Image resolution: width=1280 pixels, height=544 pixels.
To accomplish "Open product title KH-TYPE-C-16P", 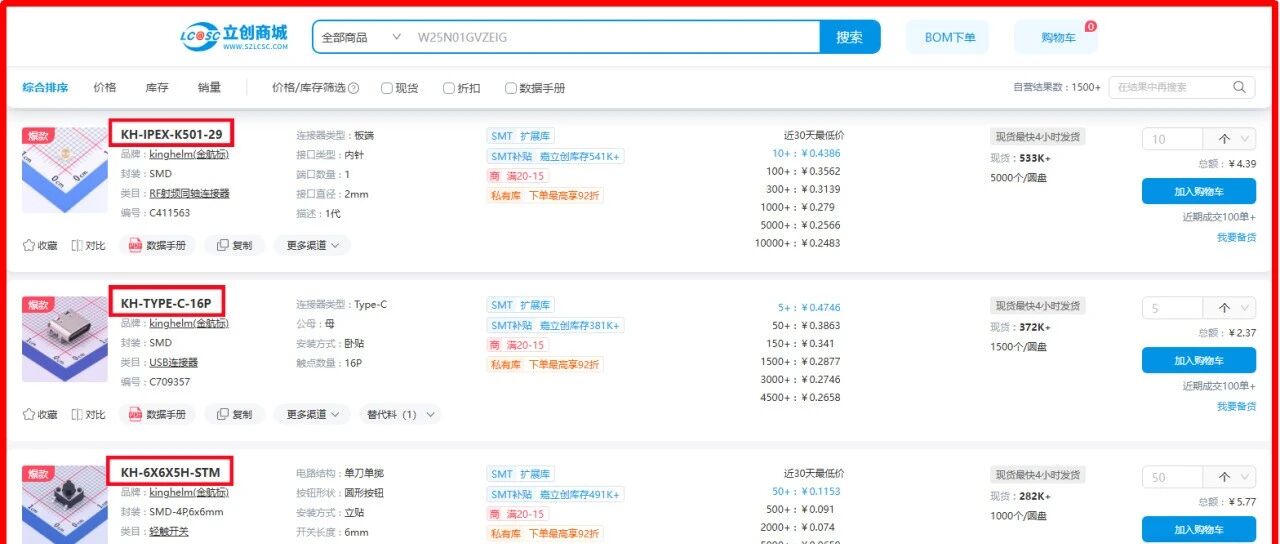I will coord(166,303).
